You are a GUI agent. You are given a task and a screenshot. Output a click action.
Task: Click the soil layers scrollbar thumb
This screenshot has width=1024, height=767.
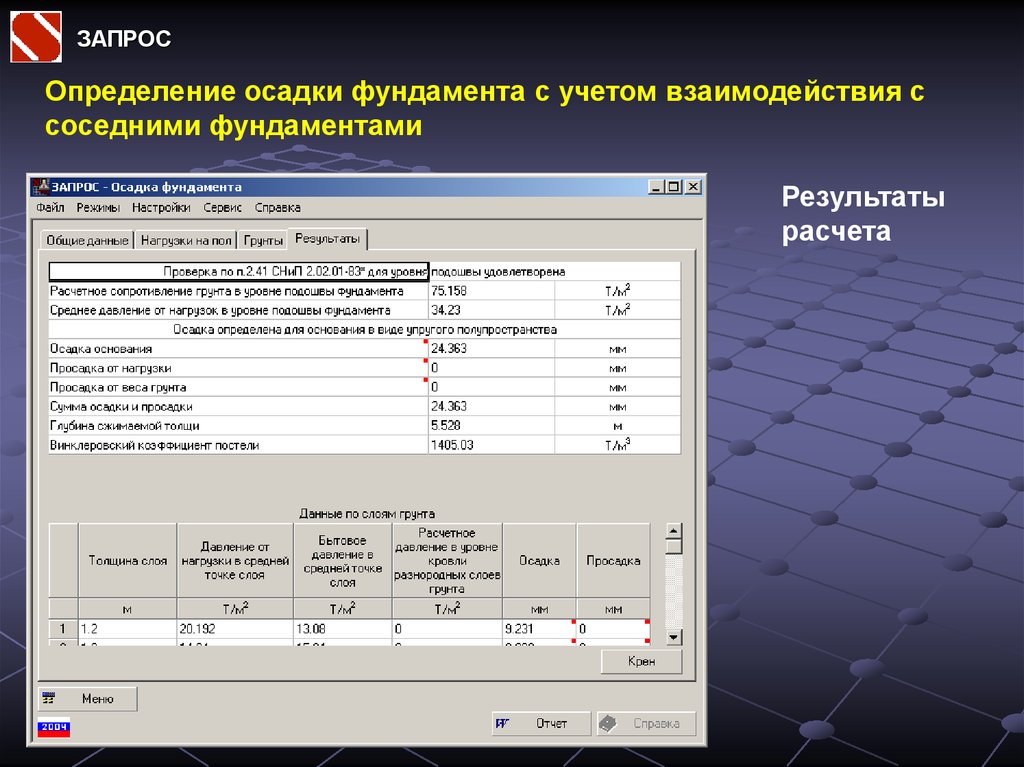(x=674, y=546)
